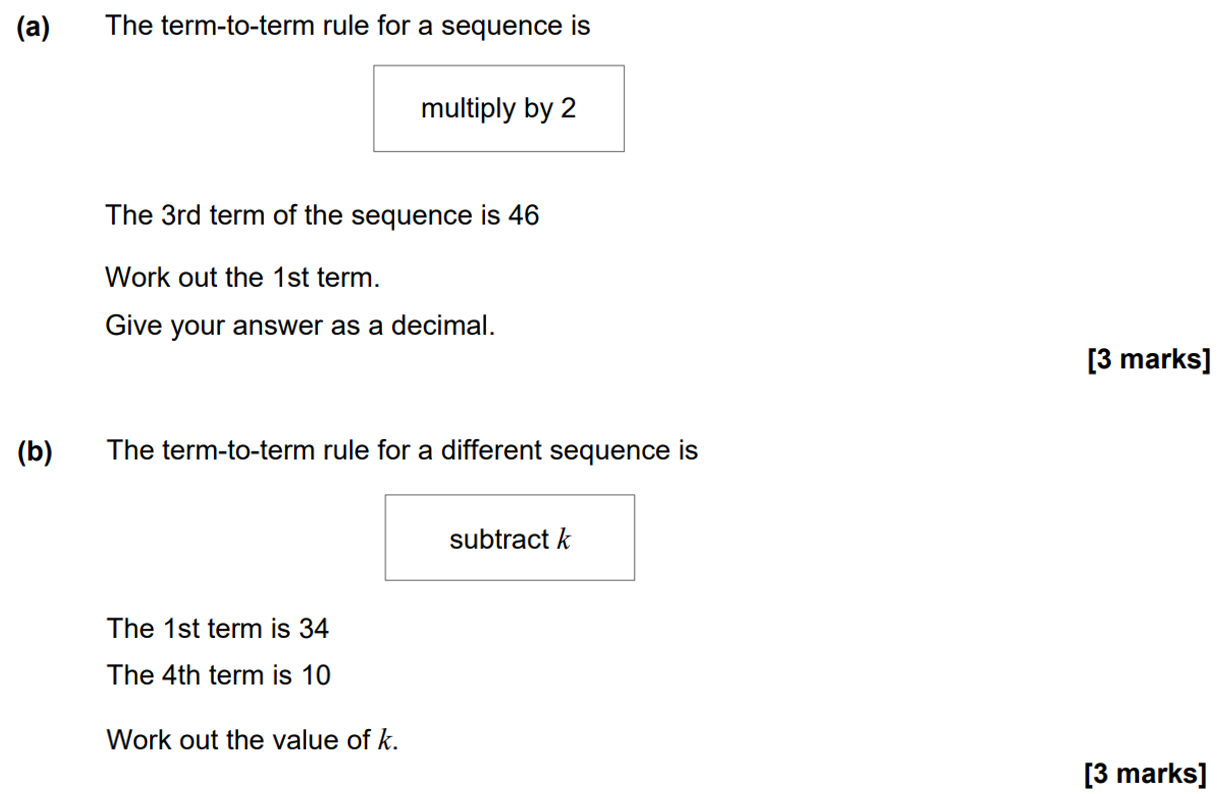Click the number 46 in the 3rd term line
The image size is (1219, 794).
[x=523, y=215]
